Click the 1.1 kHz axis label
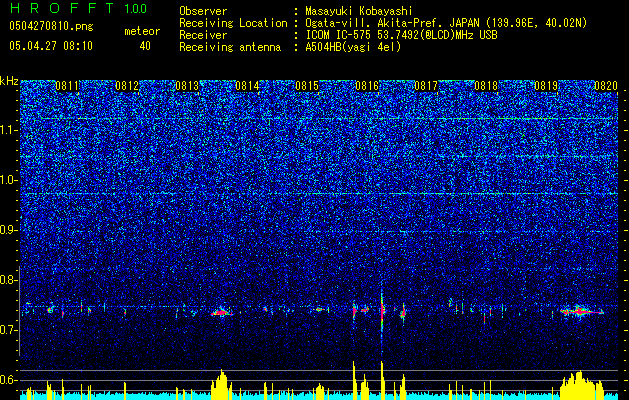The width and height of the screenshot is (629, 400). point(9,130)
